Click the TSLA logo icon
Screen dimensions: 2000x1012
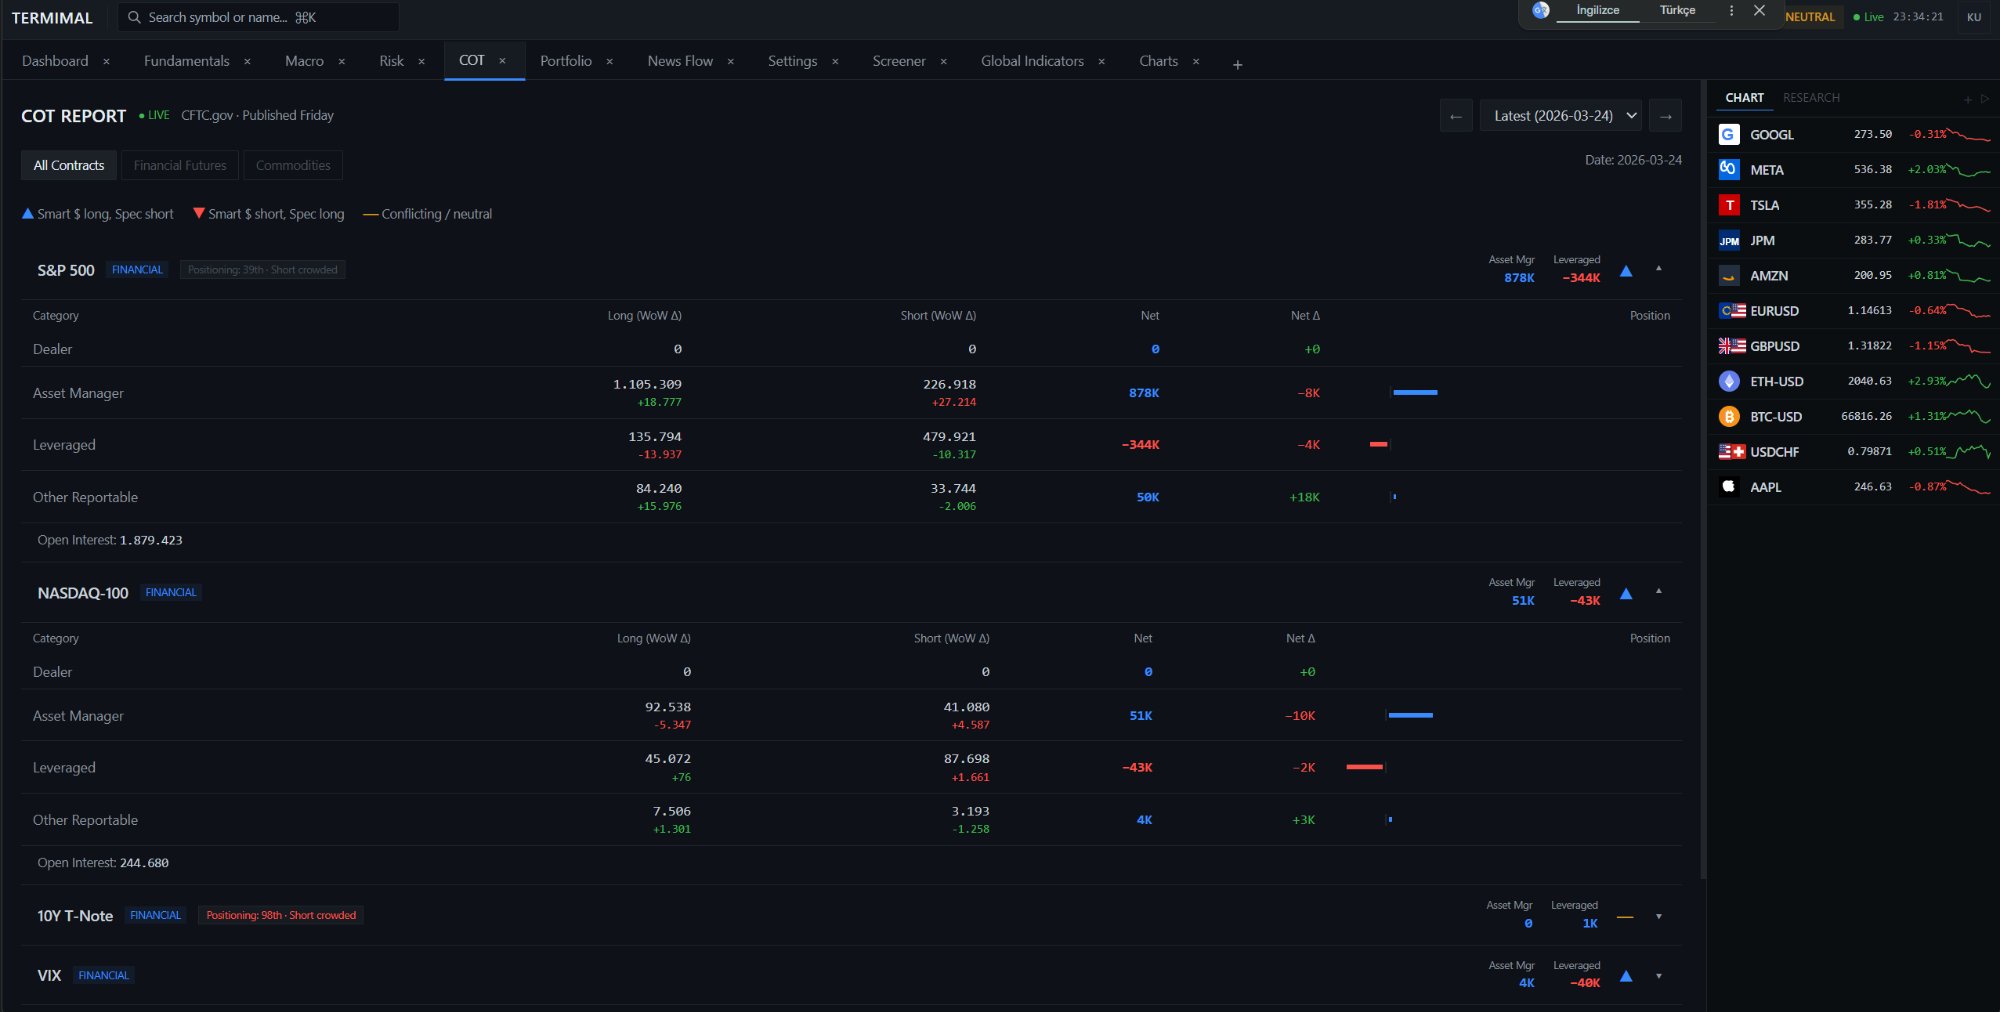point(1729,205)
